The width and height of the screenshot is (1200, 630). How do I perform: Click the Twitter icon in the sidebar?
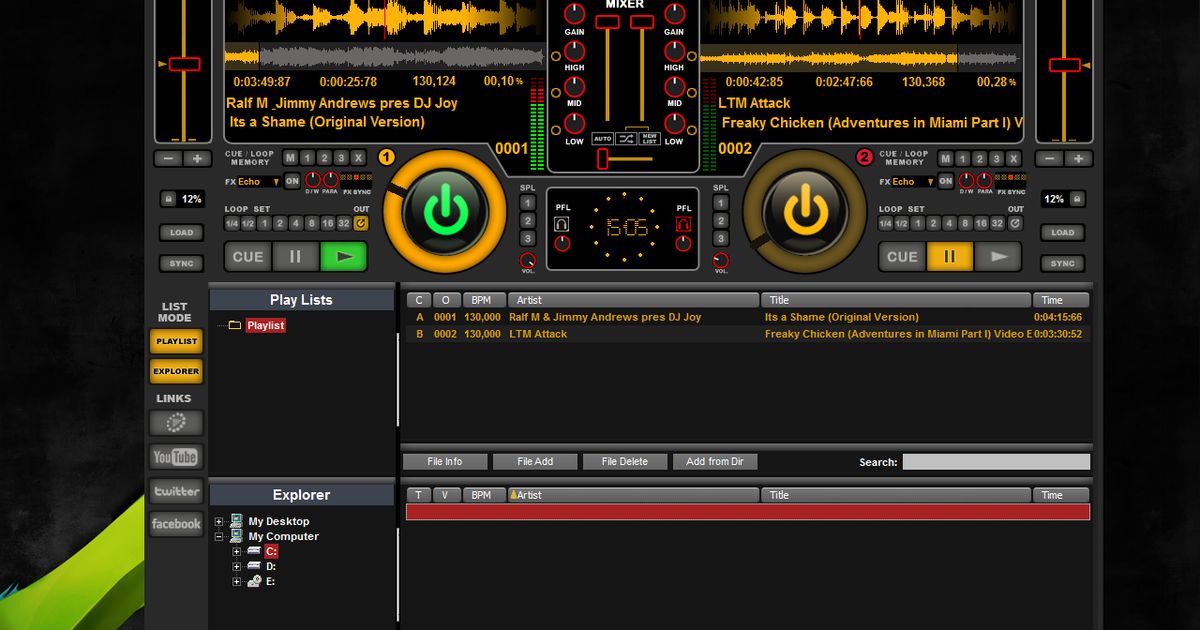[x=175, y=491]
